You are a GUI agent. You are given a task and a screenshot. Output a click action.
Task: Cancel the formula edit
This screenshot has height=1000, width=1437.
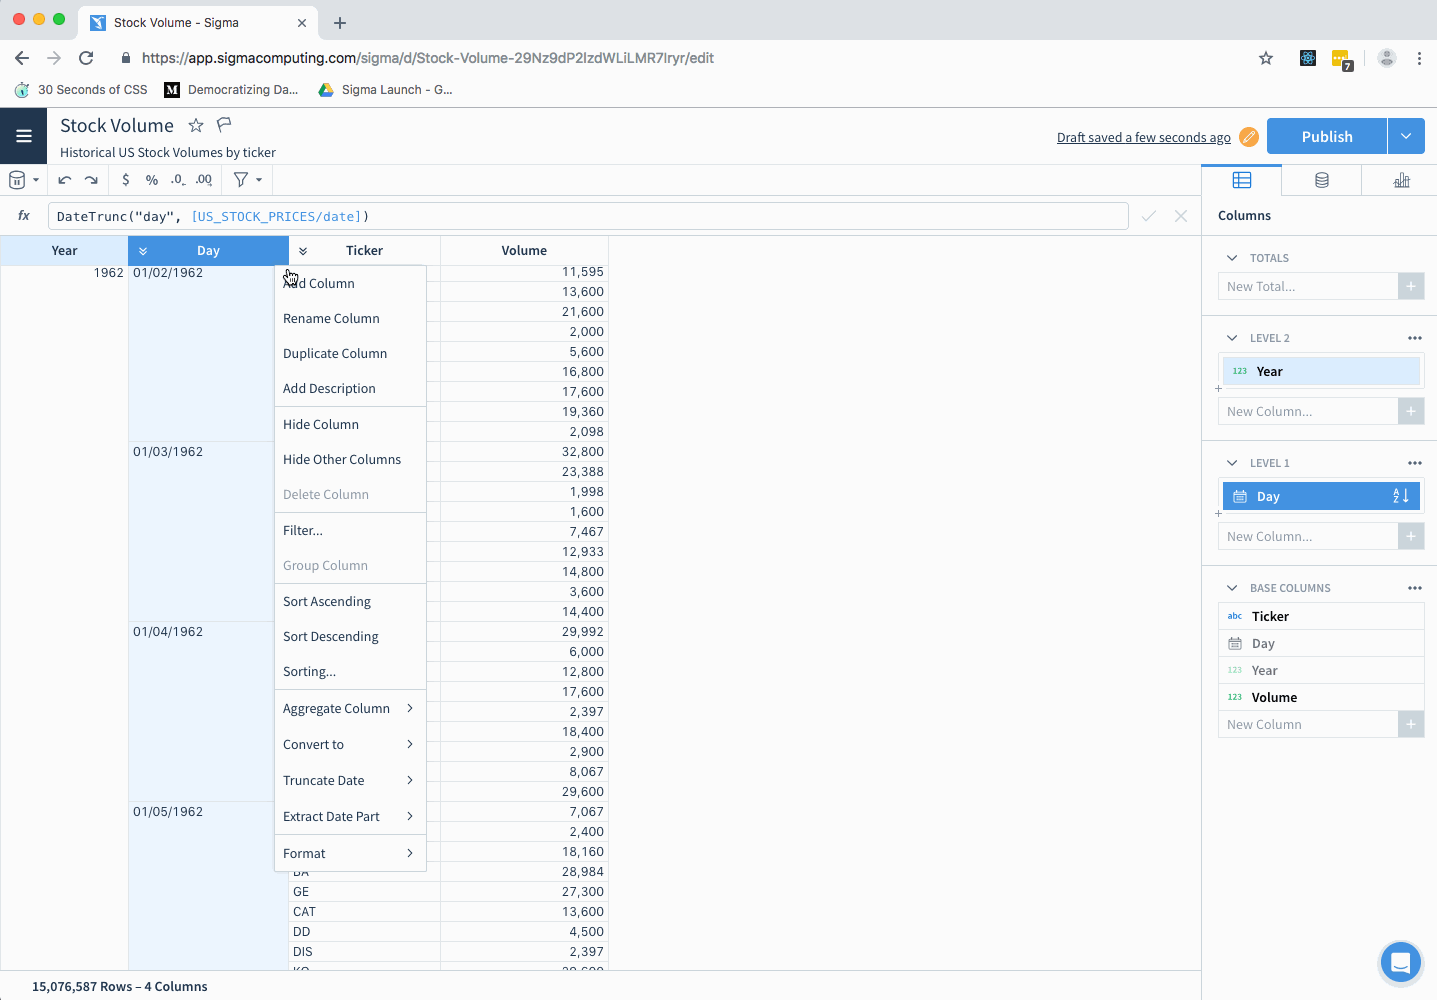(1181, 216)
